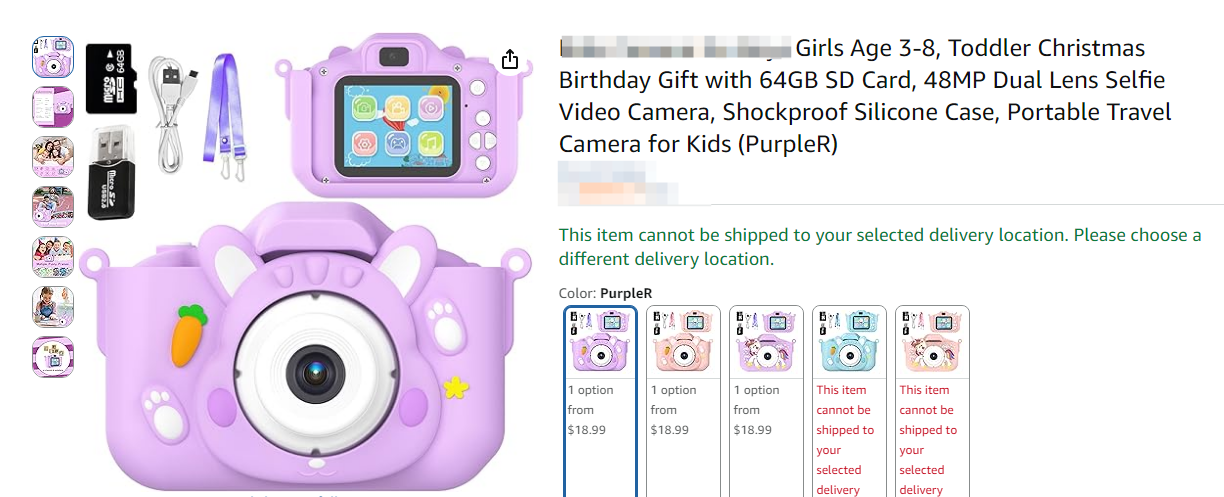
Task: Open the second gallery thumbnail showing specs
Action: [x=53, y=107]
